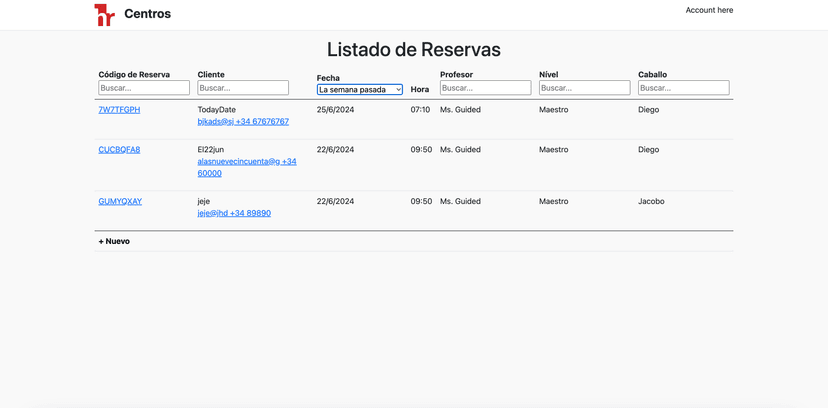Click the Hora column header
The width and height of the screenshot is (828, 408).
click(x=420, y=90)
